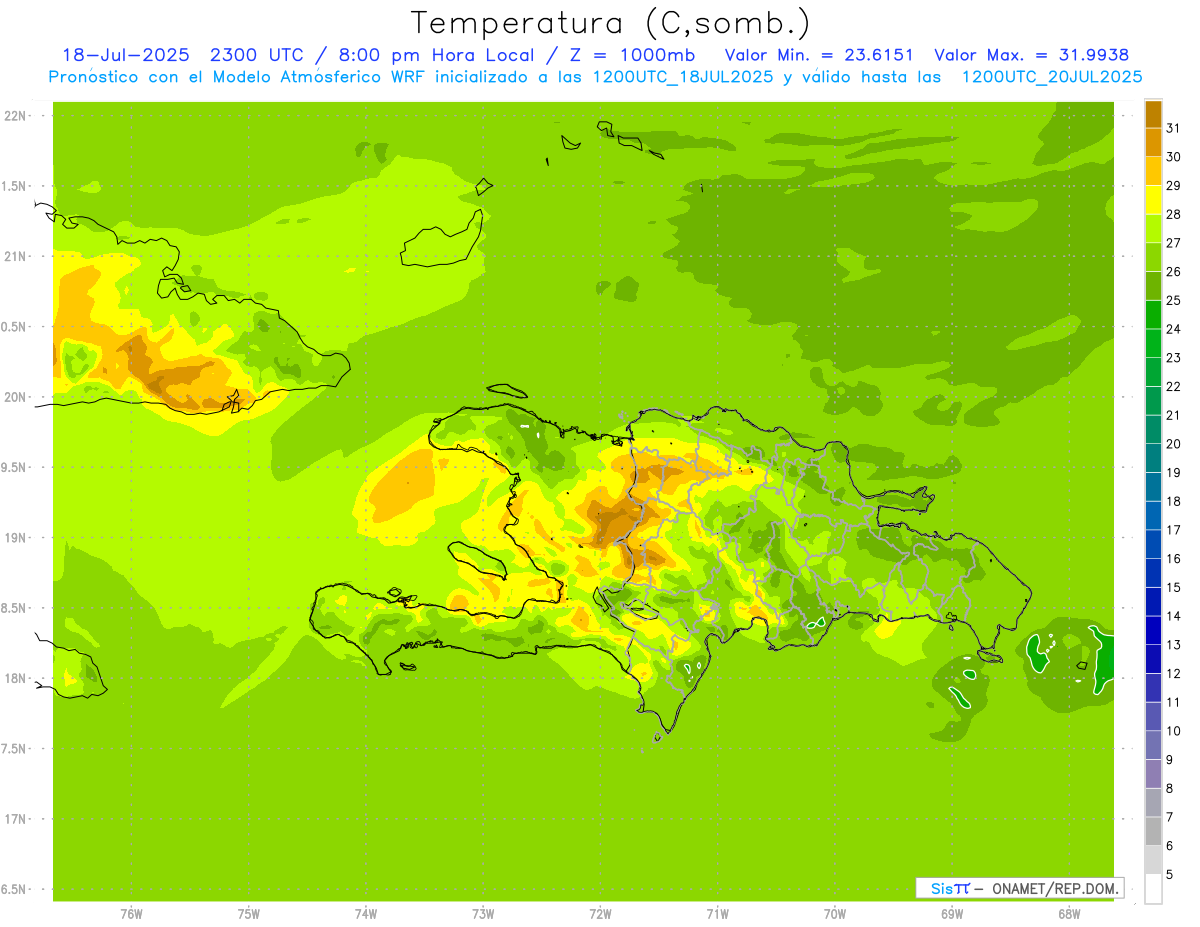
Task: Select the "Z = 1000mb" level label
Action: pyautogui.click(x=632, y=55)
